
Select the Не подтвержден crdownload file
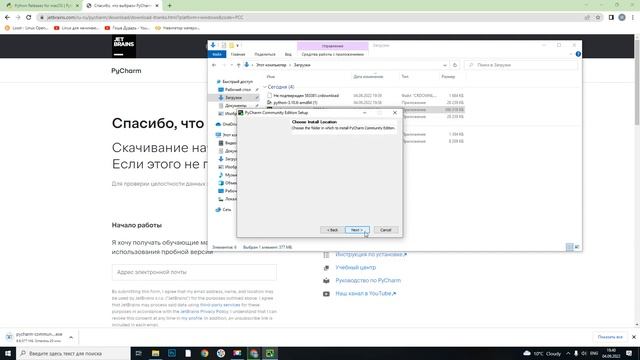click(306, 96)
